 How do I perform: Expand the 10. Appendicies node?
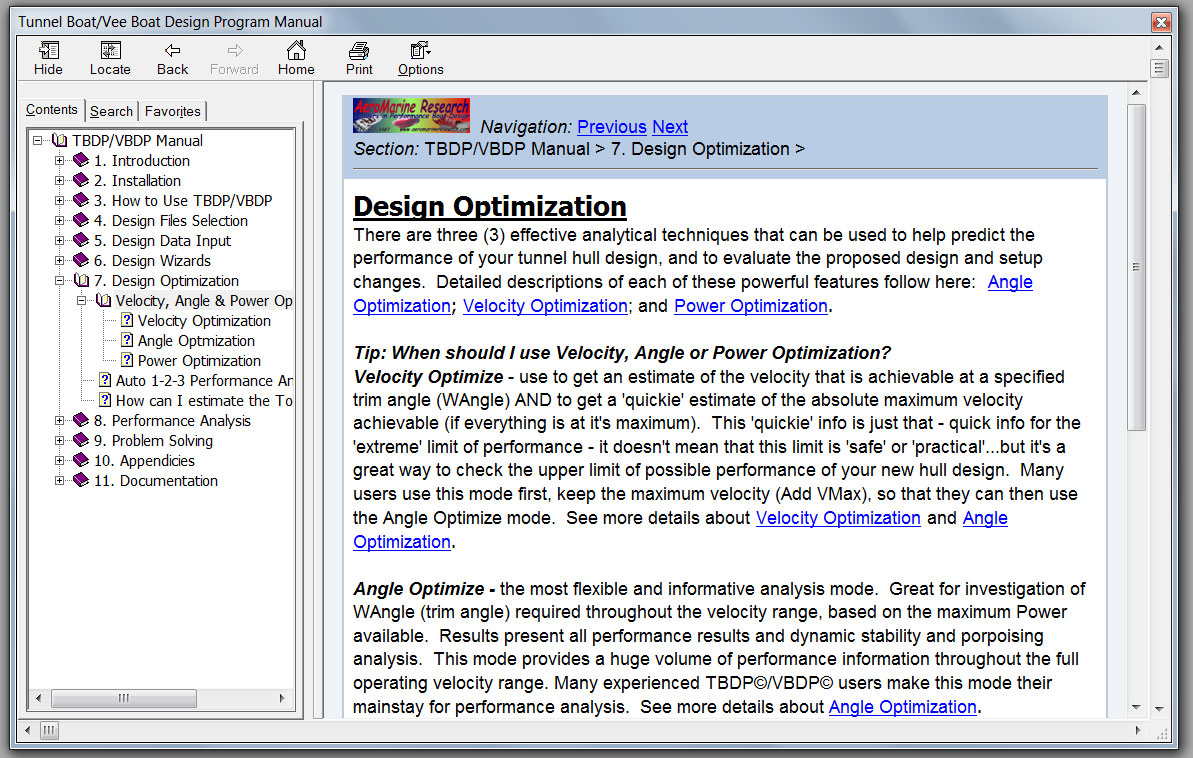(59, 460)
